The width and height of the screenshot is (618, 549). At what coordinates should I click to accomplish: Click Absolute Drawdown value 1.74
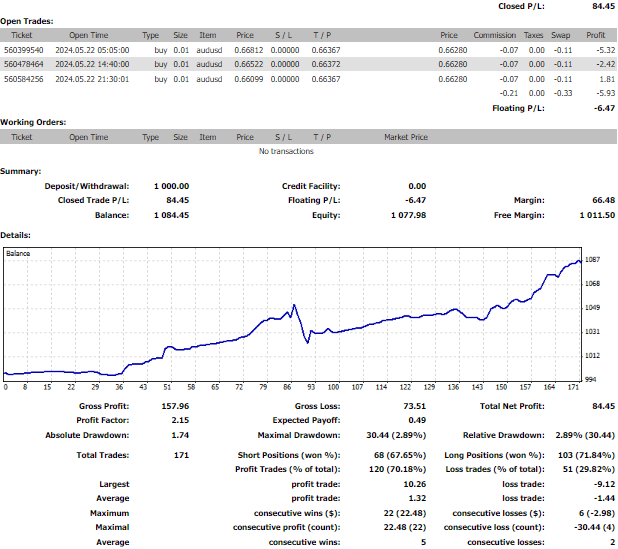(180, 435)
